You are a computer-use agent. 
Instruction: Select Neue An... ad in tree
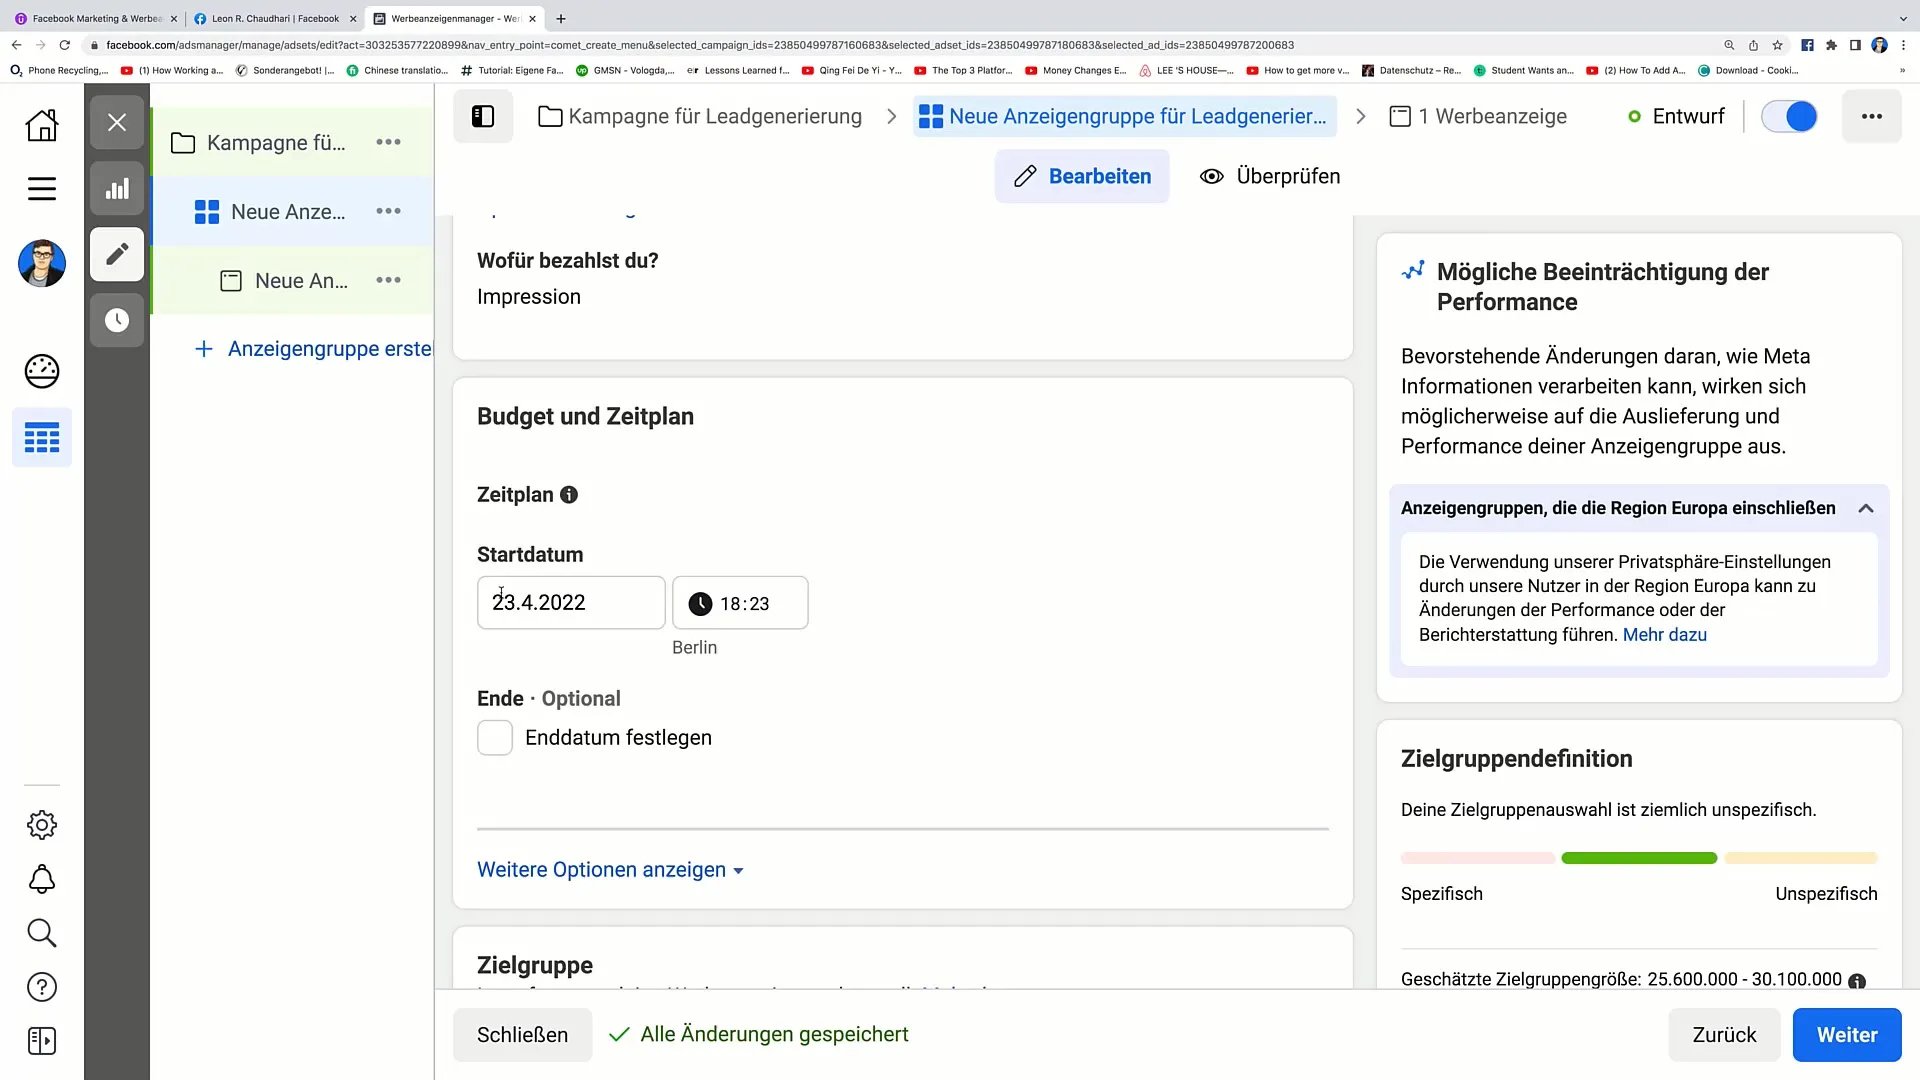pyautogui.click(x=301, y=281)
